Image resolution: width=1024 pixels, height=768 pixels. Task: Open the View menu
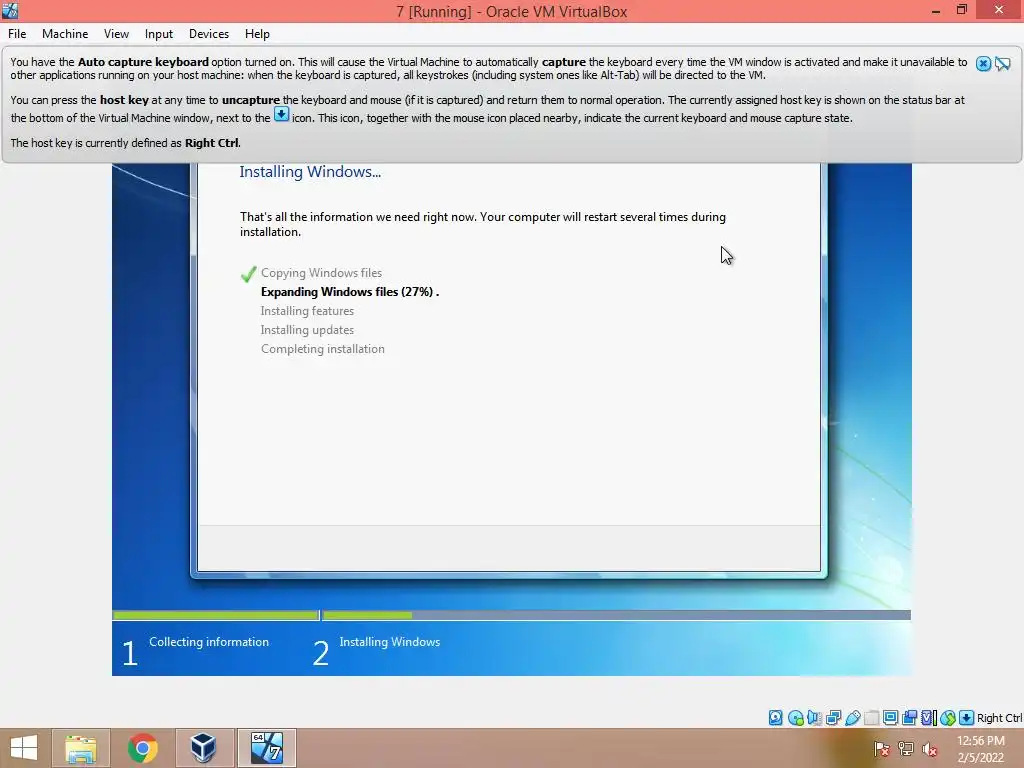116,34
